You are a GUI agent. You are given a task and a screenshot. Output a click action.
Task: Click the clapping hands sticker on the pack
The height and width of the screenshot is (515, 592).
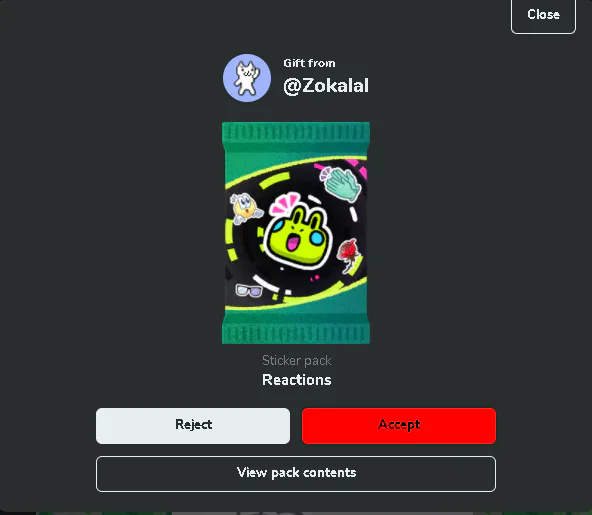(341, 184)
